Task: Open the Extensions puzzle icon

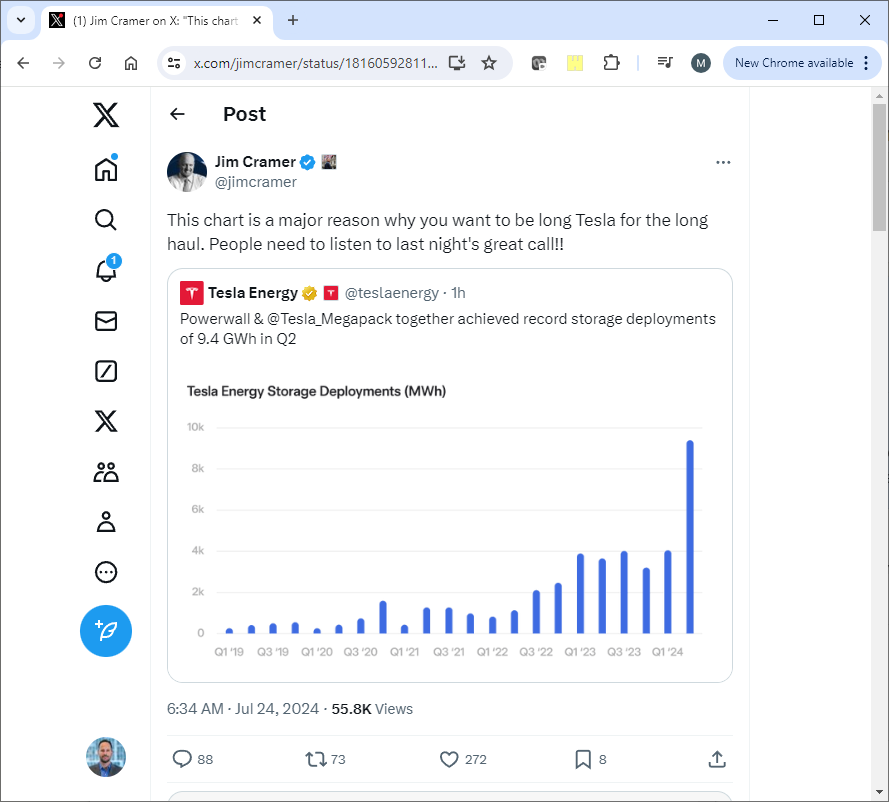Action: coord(611,63)
